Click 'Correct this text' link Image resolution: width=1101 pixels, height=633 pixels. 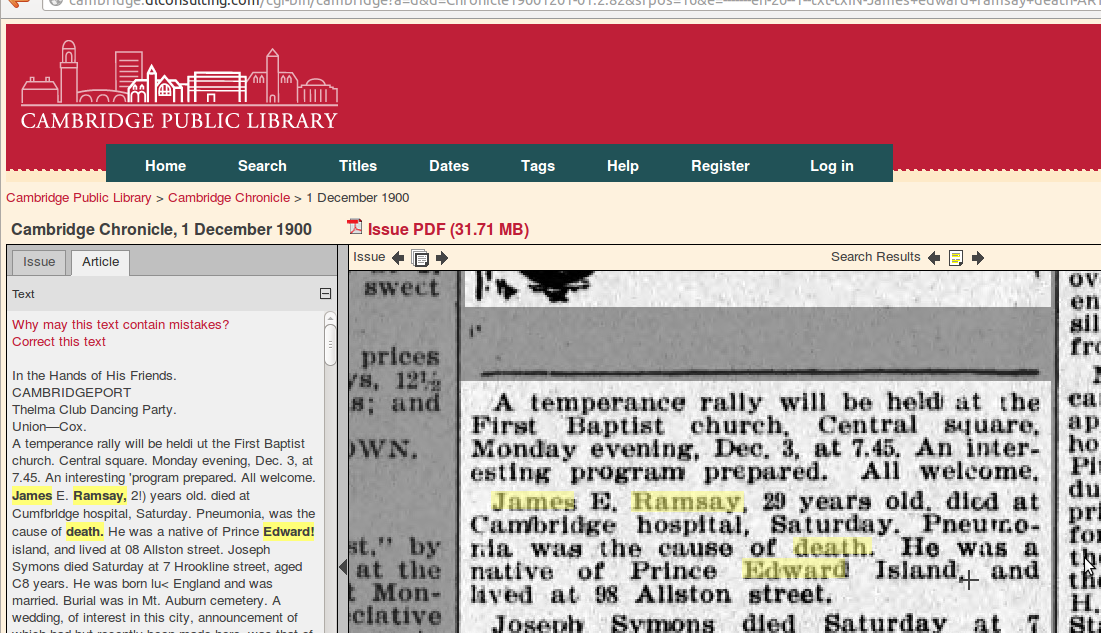pyautogui.click(x=59, y=342)
